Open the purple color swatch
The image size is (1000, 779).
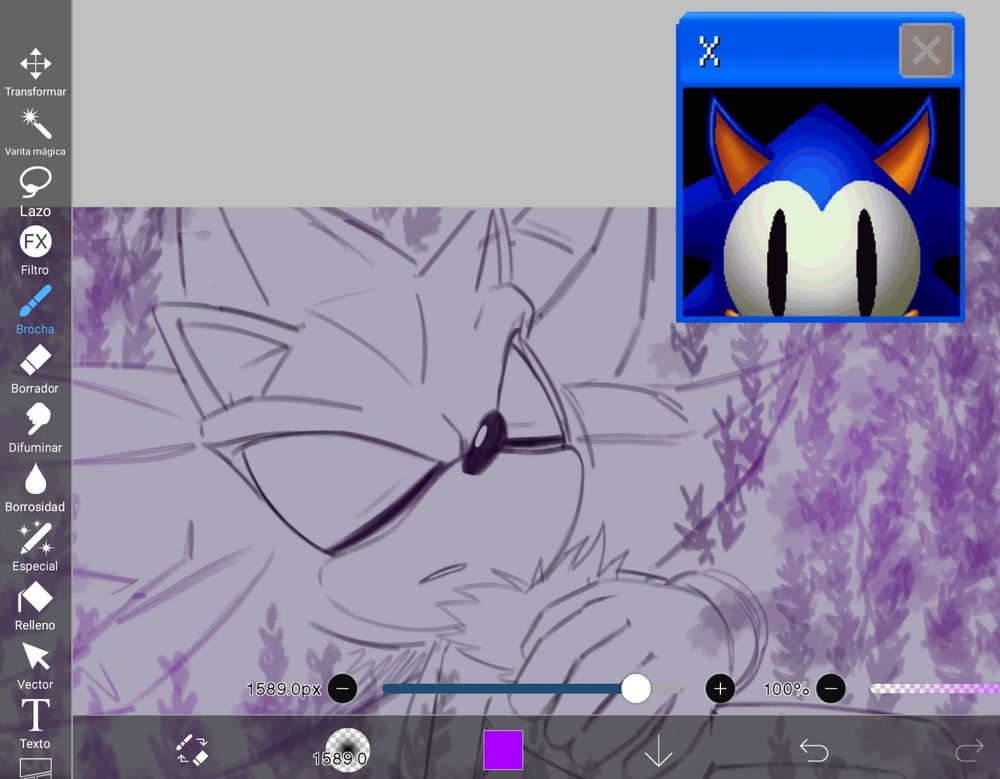503,750
